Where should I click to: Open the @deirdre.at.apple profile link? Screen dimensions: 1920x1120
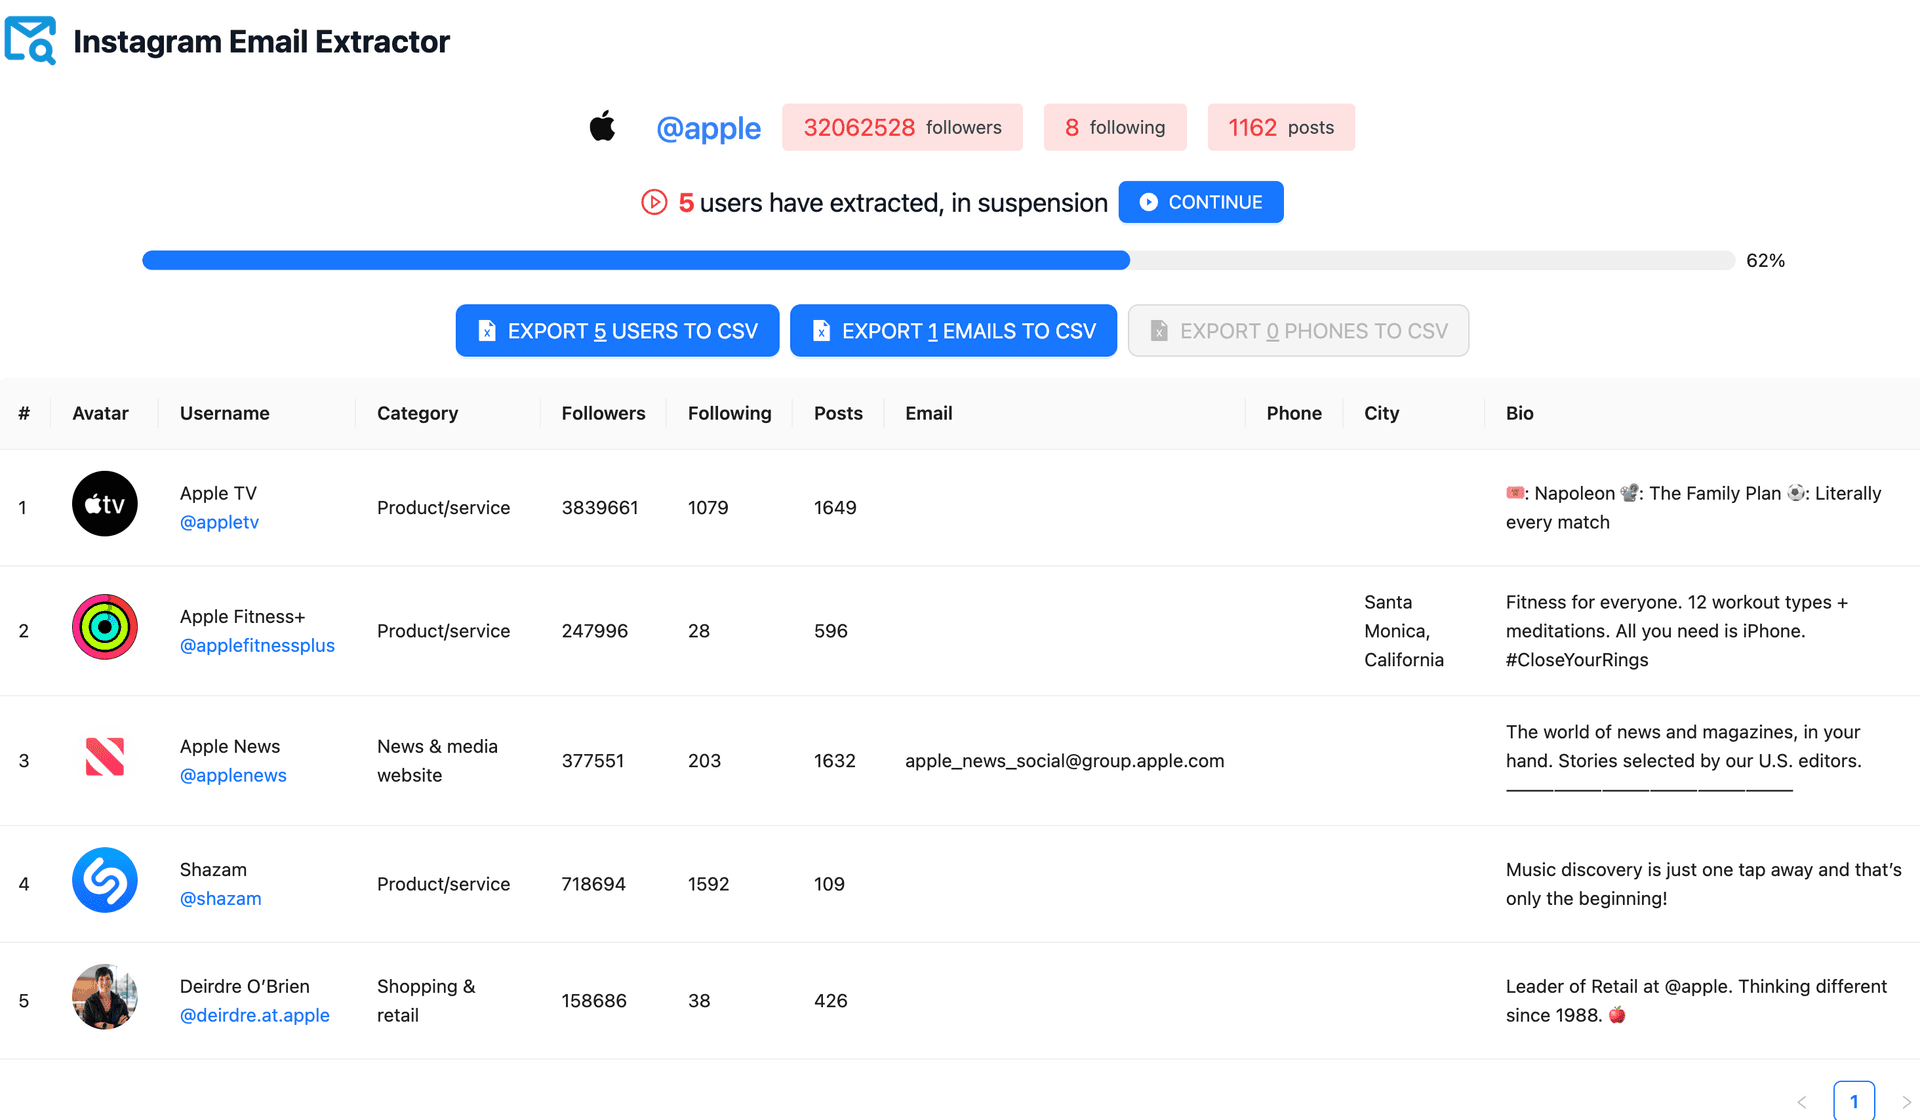click(x=254, y=1015)
